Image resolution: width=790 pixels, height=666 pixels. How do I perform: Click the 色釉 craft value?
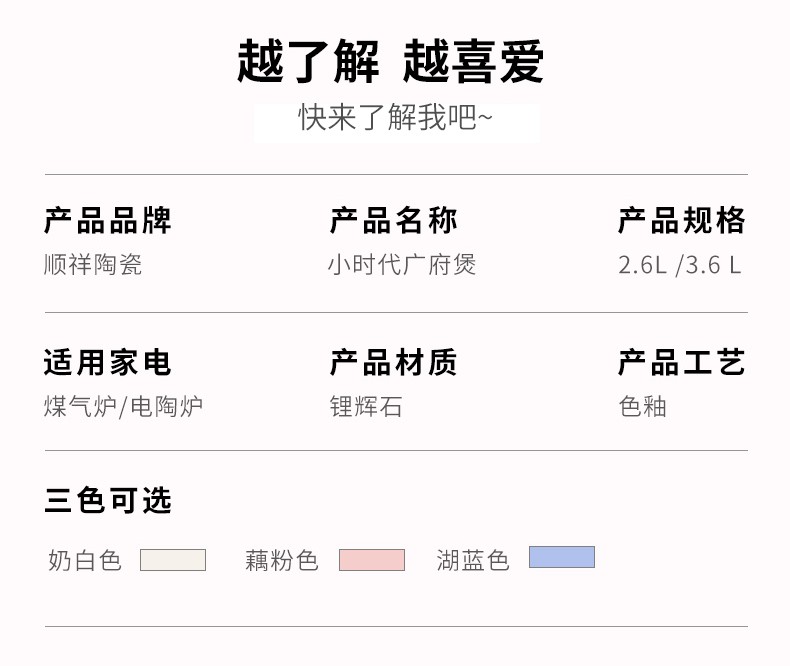tap(643, 407)
